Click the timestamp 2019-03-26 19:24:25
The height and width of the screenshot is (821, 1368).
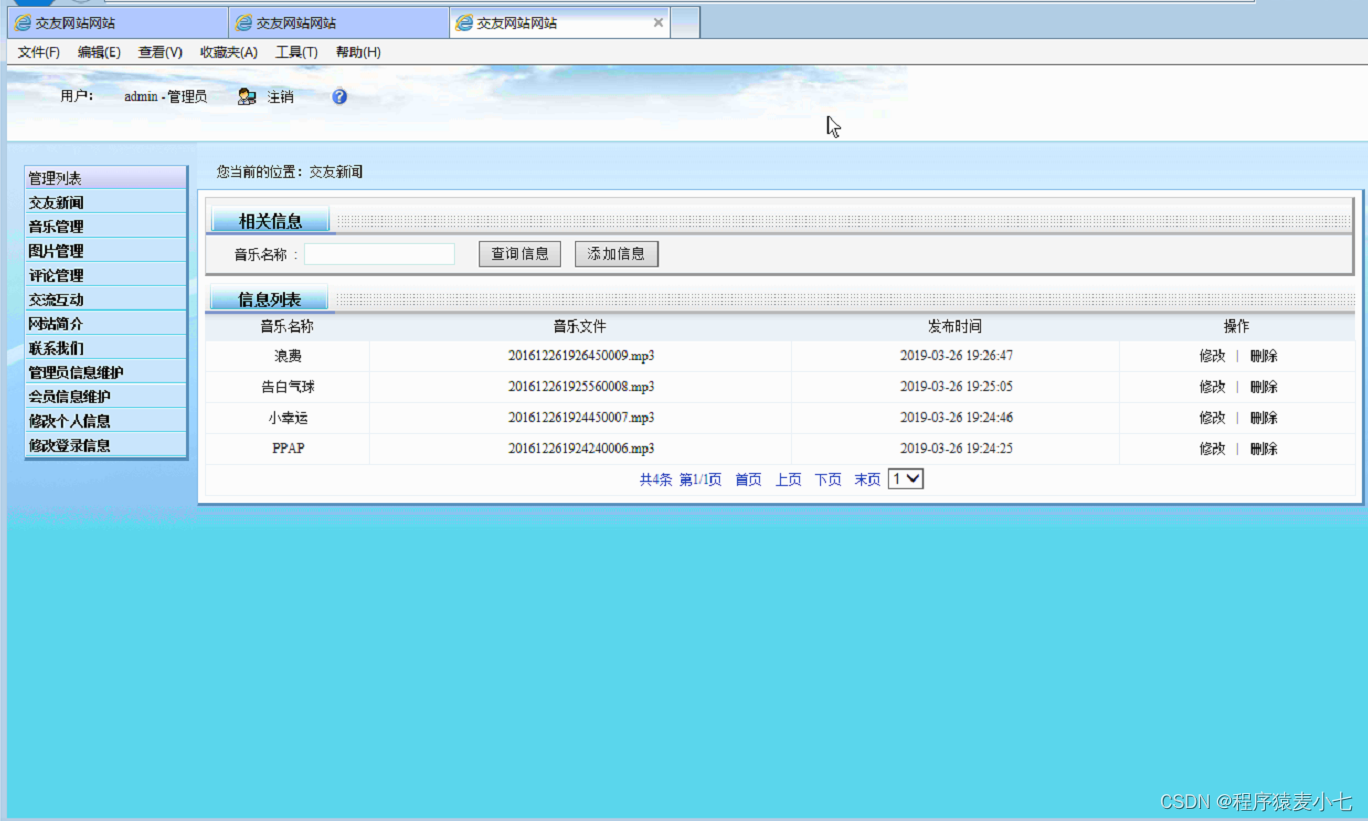(956, 448)
